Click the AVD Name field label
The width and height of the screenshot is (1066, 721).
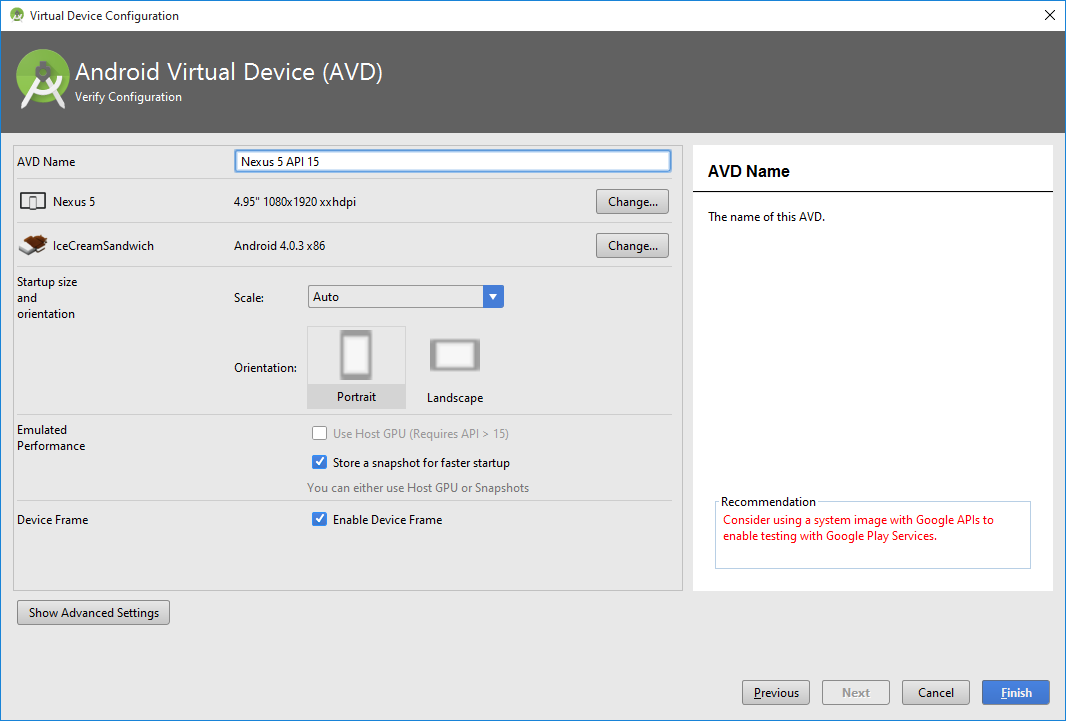[46, 162]
